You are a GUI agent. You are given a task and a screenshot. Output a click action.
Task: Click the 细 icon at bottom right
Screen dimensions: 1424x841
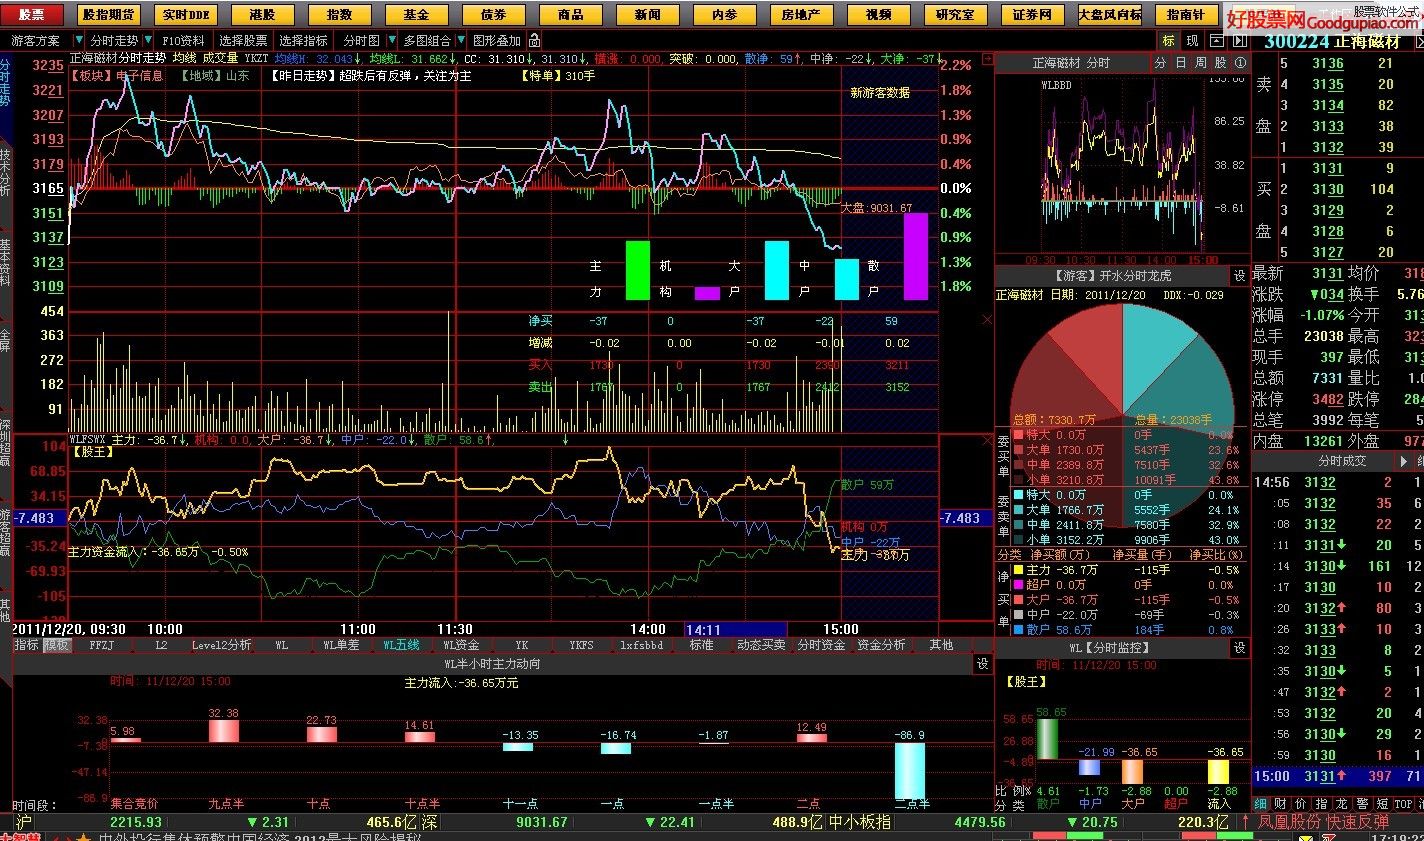pos(1261,804)
